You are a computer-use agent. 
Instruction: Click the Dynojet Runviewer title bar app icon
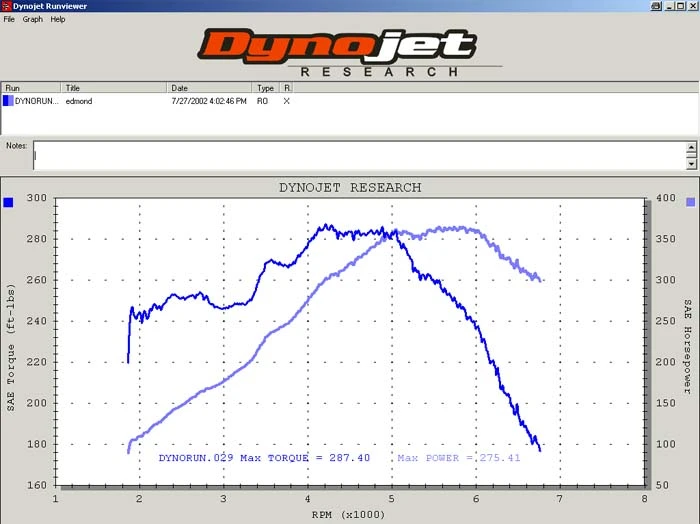click(x=6, y=6)
